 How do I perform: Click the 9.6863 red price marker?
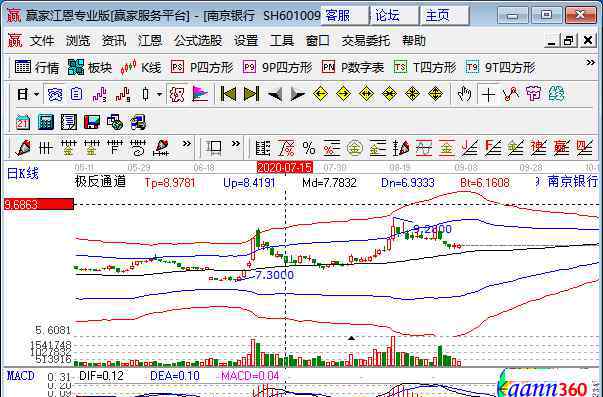(38, 204)
